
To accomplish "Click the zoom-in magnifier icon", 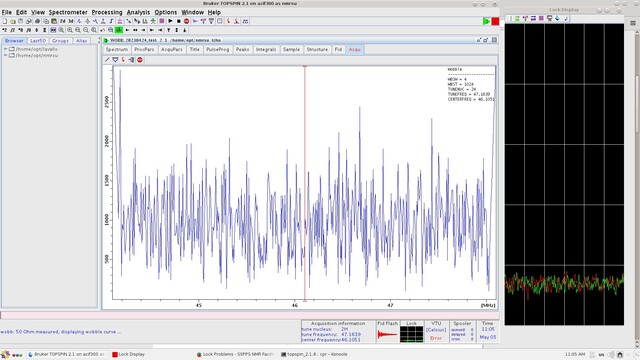I will 70,30.
